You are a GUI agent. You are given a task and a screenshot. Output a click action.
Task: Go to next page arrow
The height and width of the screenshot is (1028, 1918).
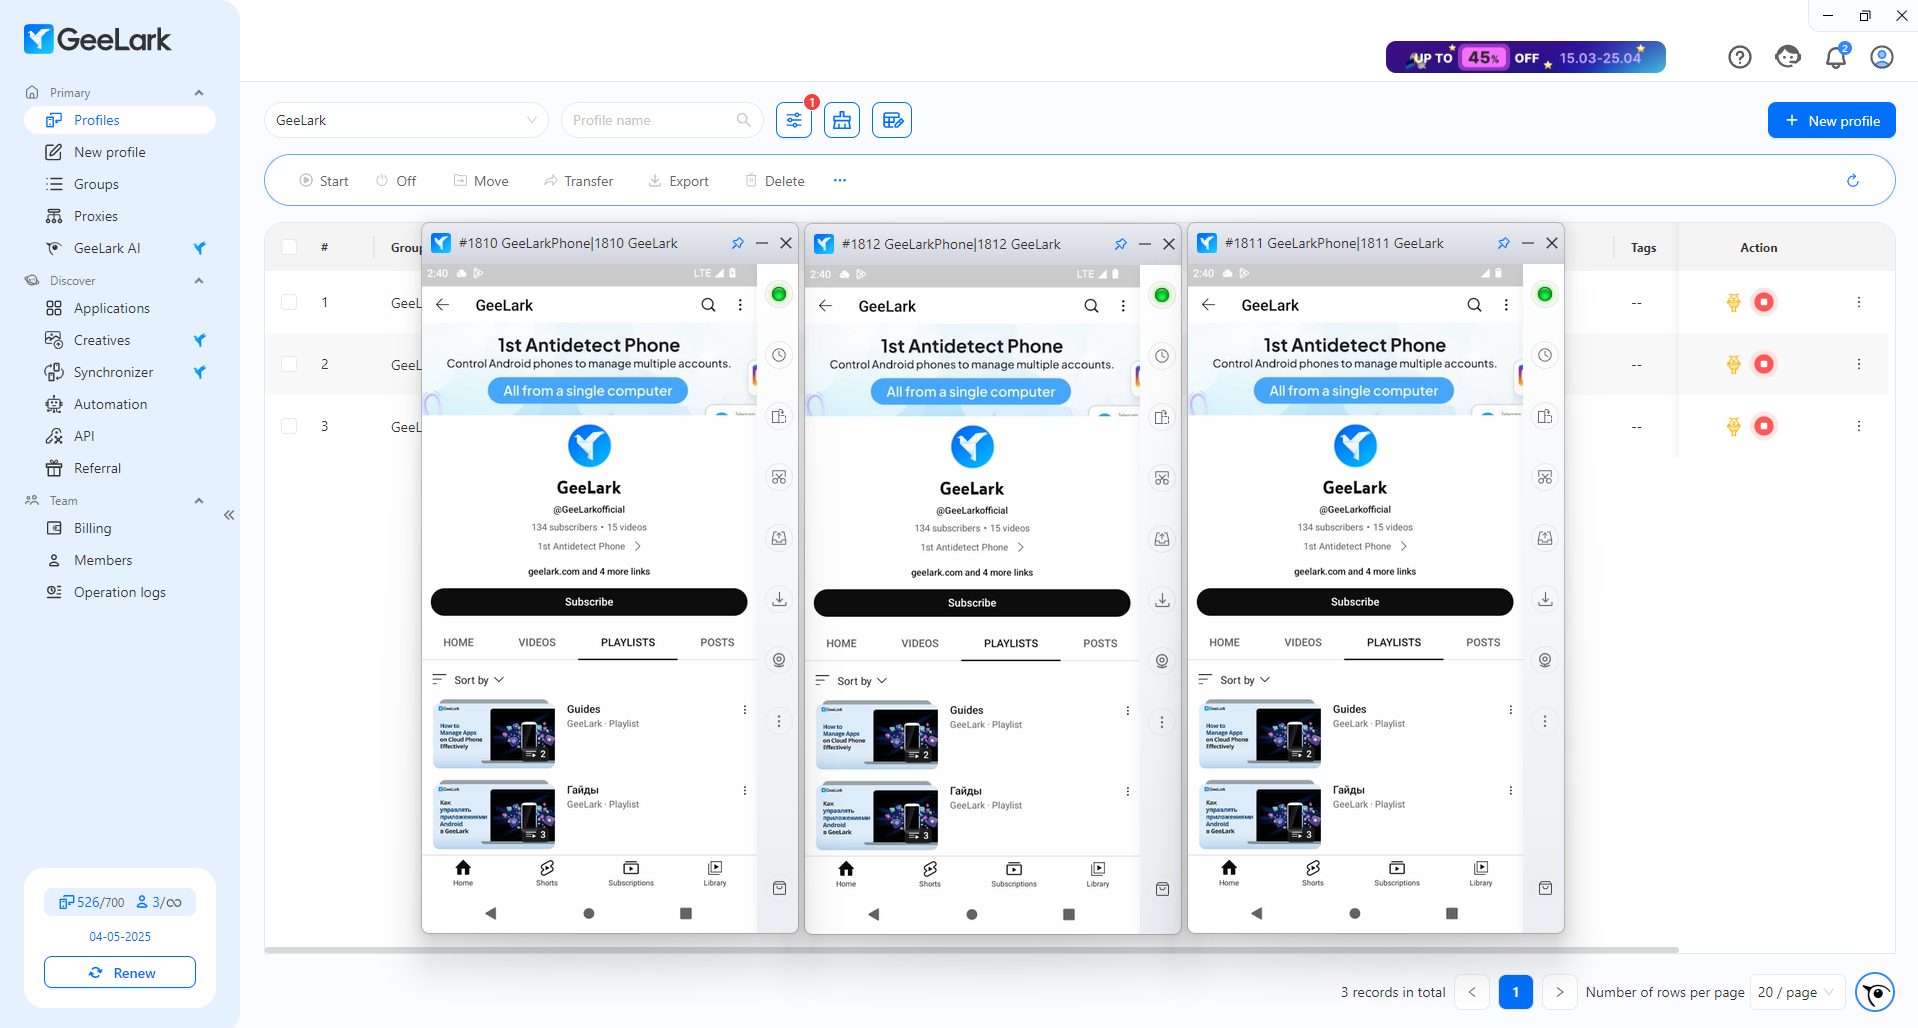click(x=1560, y=992)
